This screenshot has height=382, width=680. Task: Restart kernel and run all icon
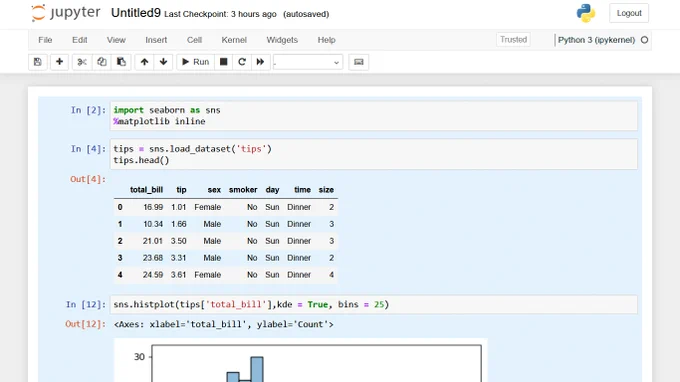[x=260, y=62]
